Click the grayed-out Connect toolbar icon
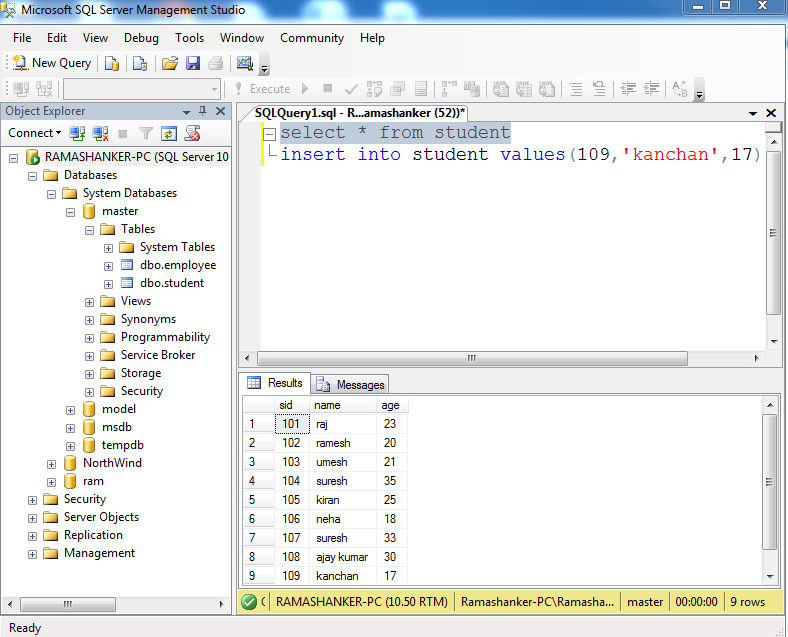The width and height of the screenshot is (788, 637). 21,89
